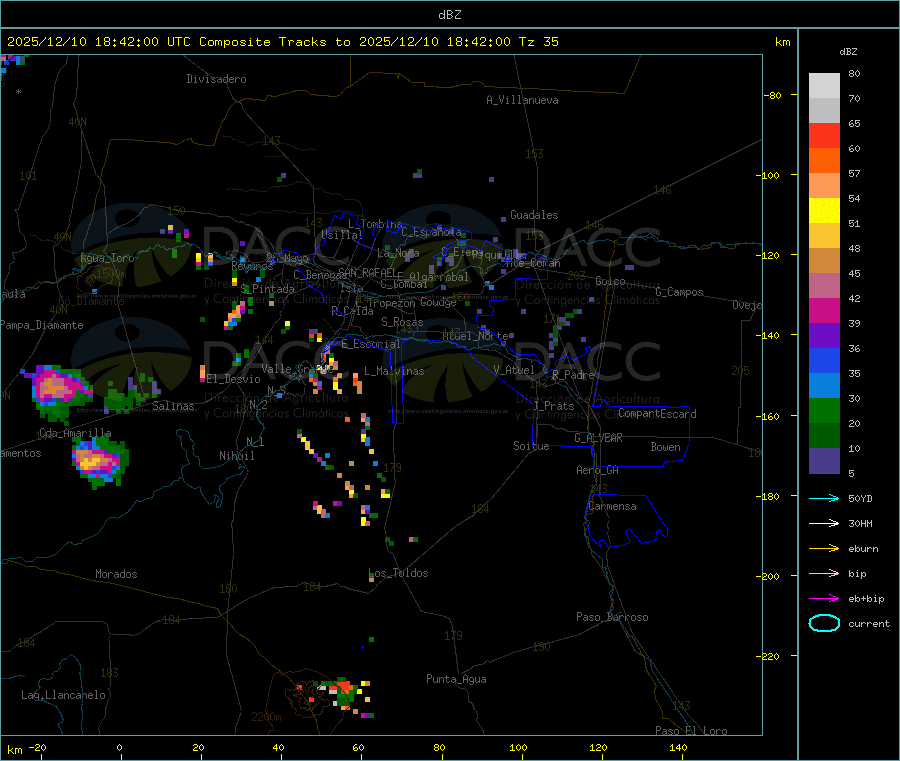Click the Bowen place label

(665, 447)
